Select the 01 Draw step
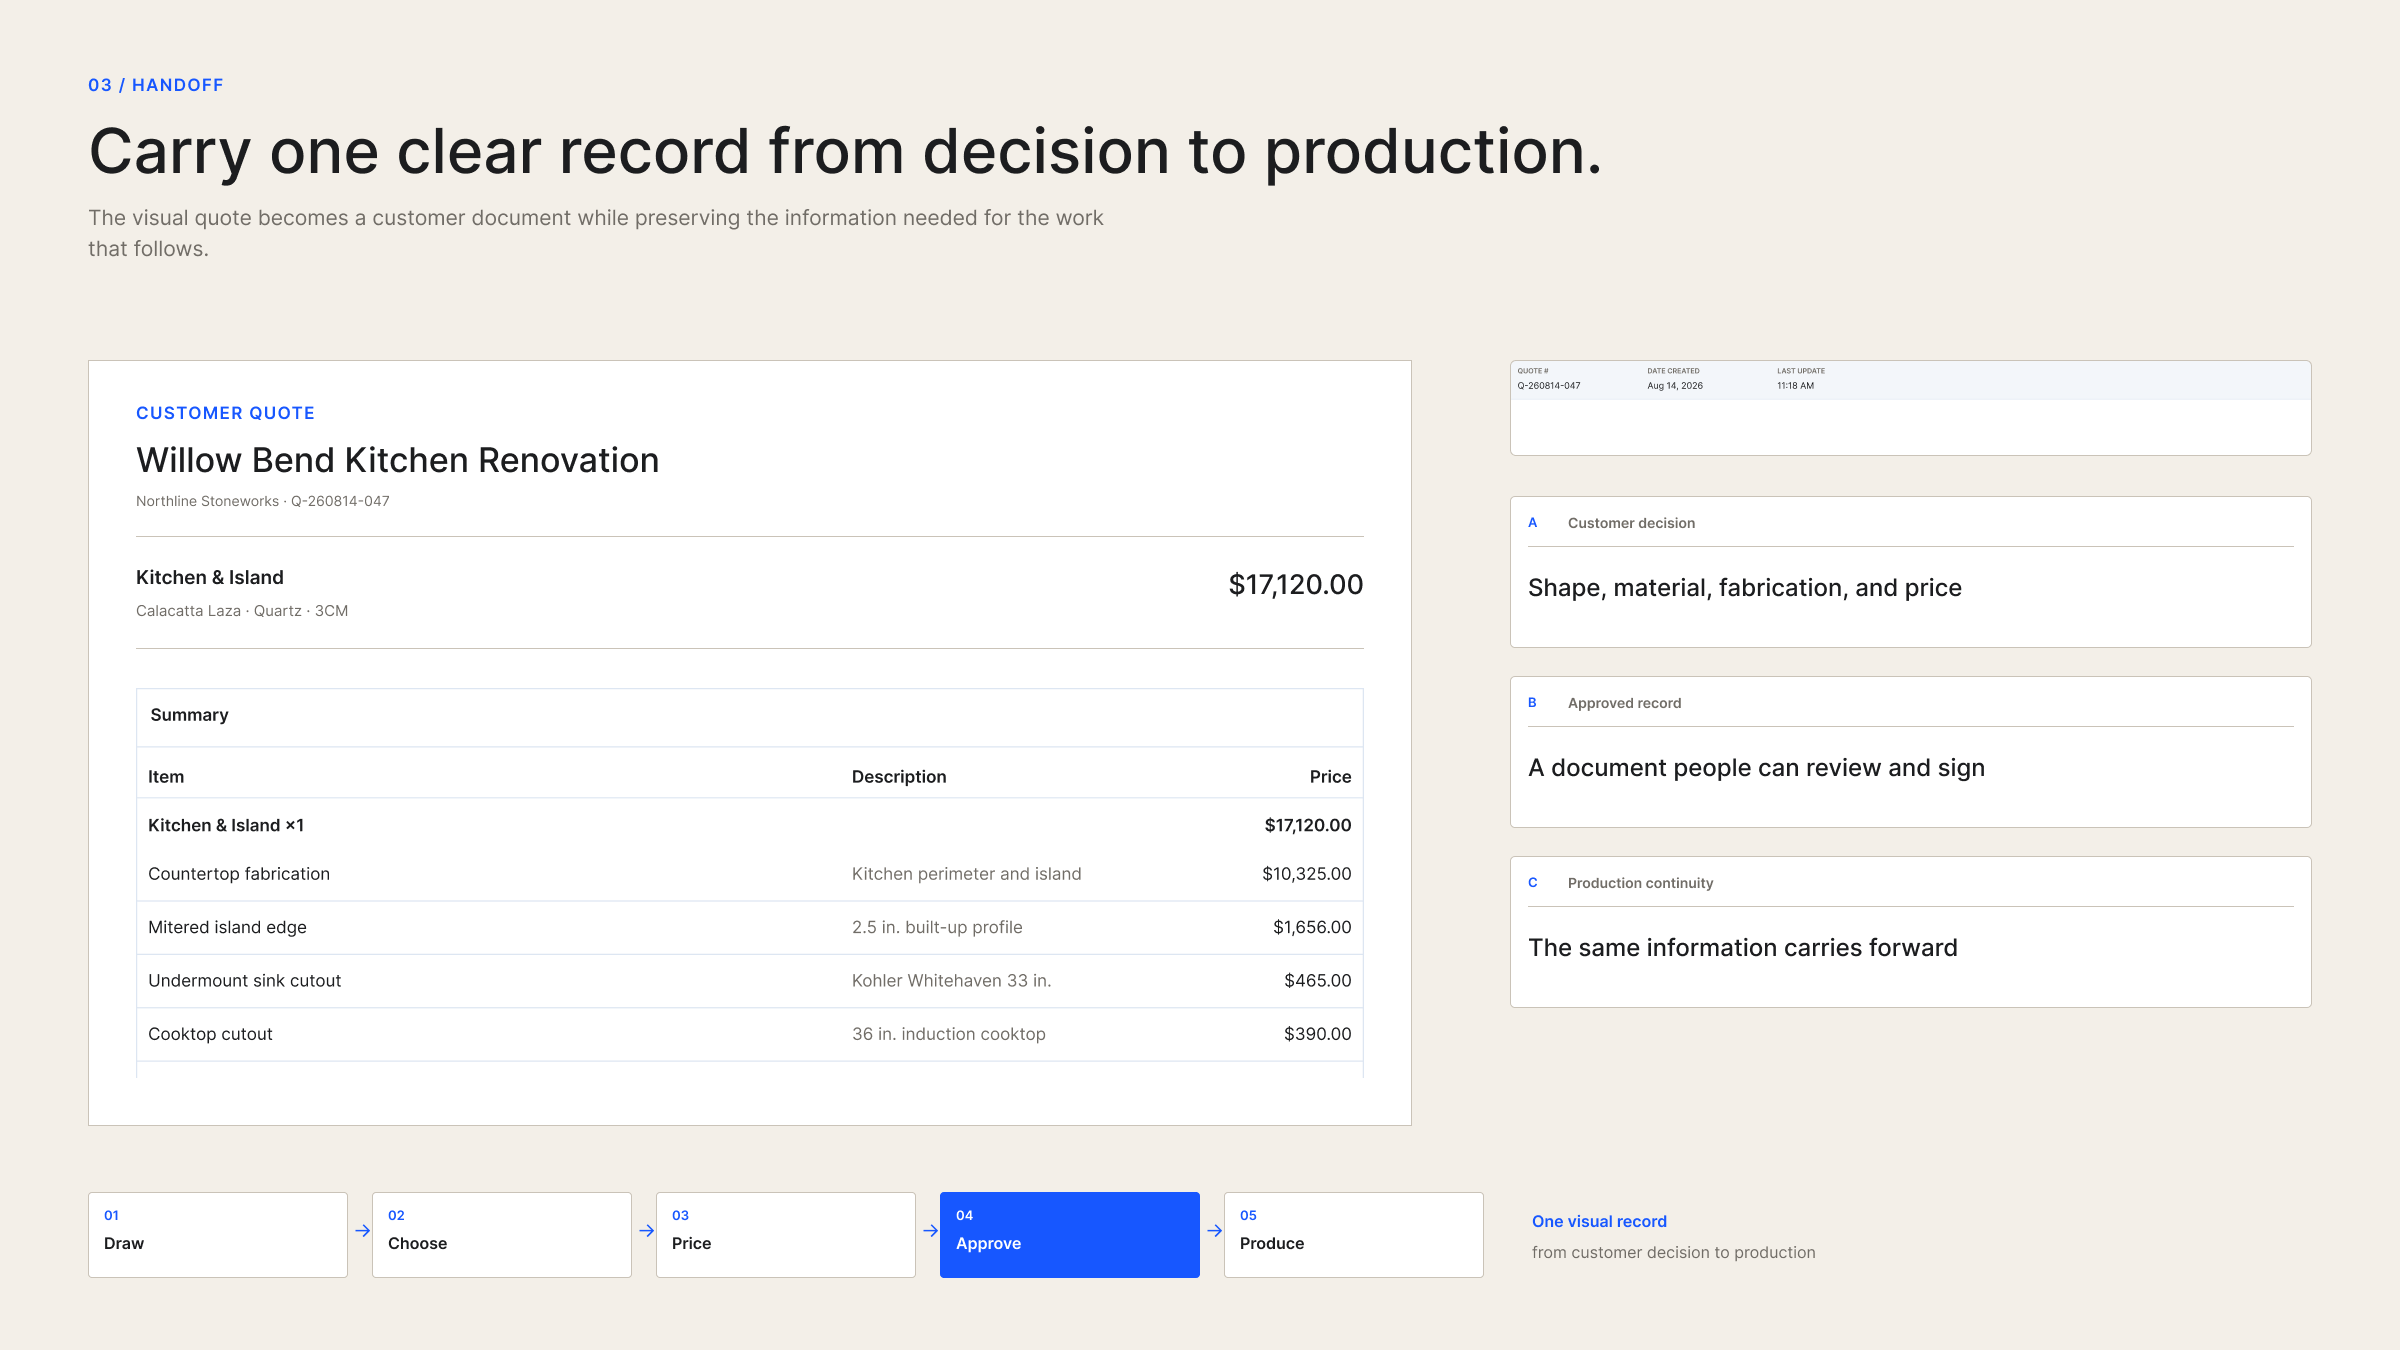The height and width of the screenshot is (1350, 2400). [x=218, y=1234]
